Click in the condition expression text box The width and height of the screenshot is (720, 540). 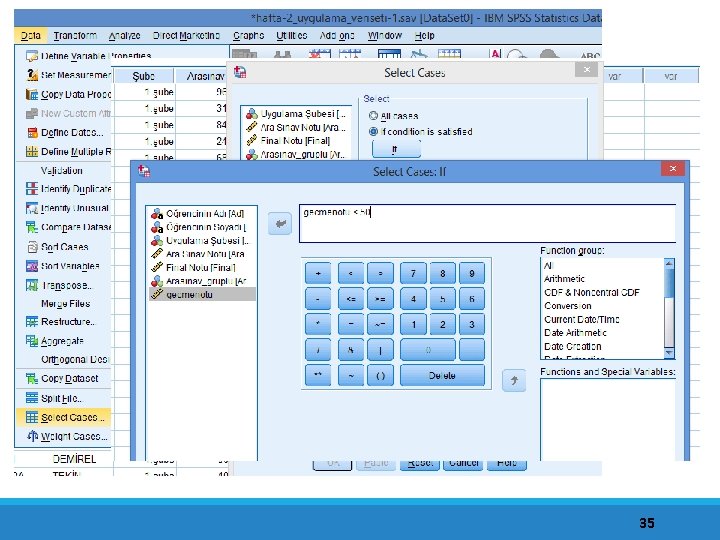pyautogui.click(x=487, y=224)
